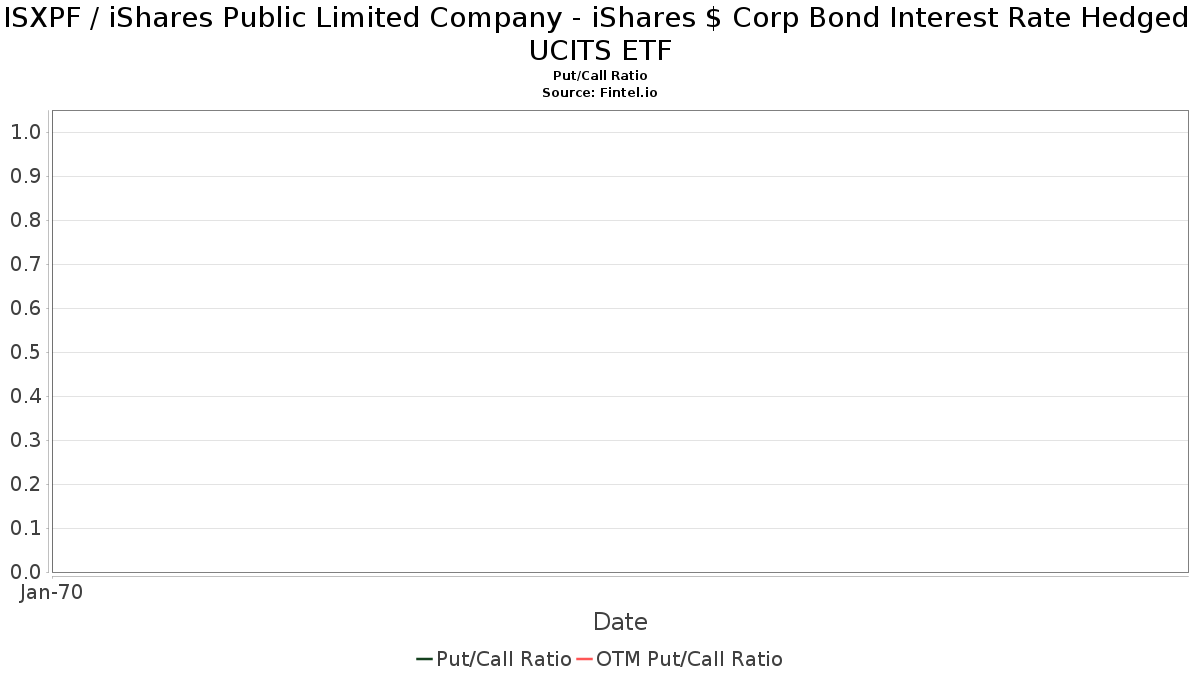
Task: Select the 0.8 y-axis tick label
Action: pos(25,220)
